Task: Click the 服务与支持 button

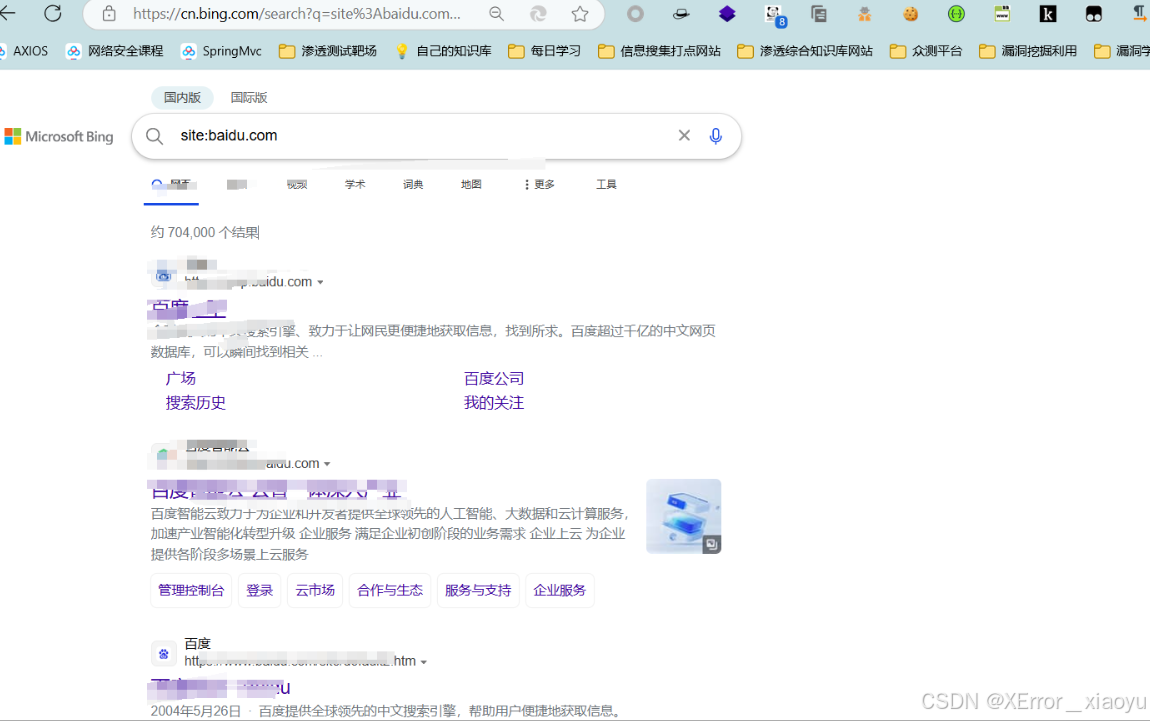Action: [477, 590]
